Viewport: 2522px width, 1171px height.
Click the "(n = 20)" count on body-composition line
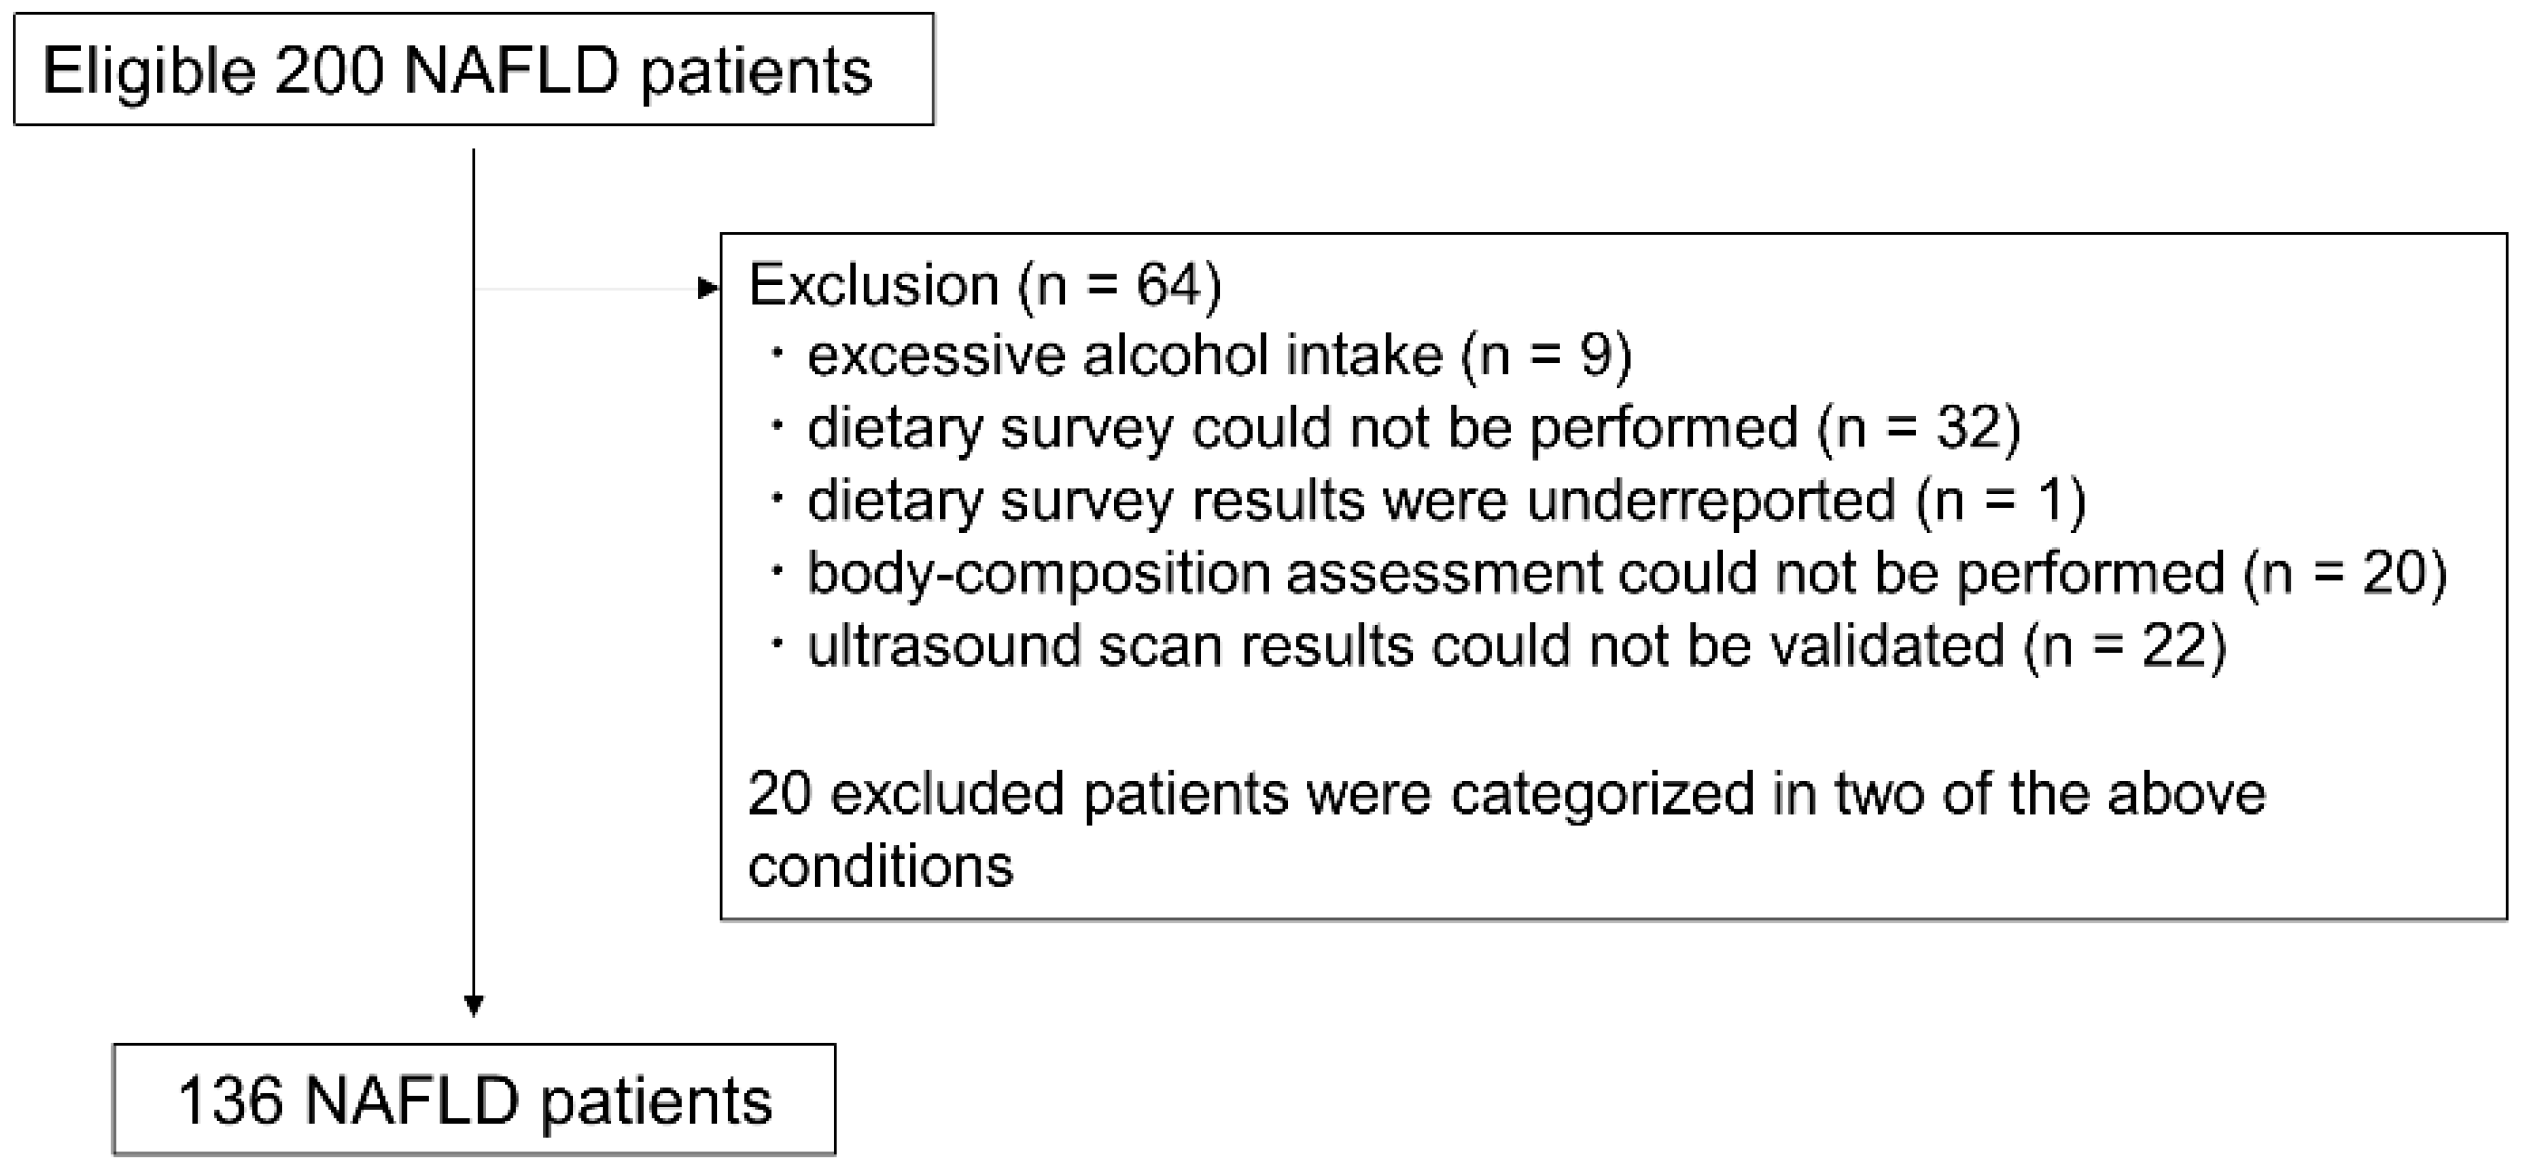point(2345,573)
